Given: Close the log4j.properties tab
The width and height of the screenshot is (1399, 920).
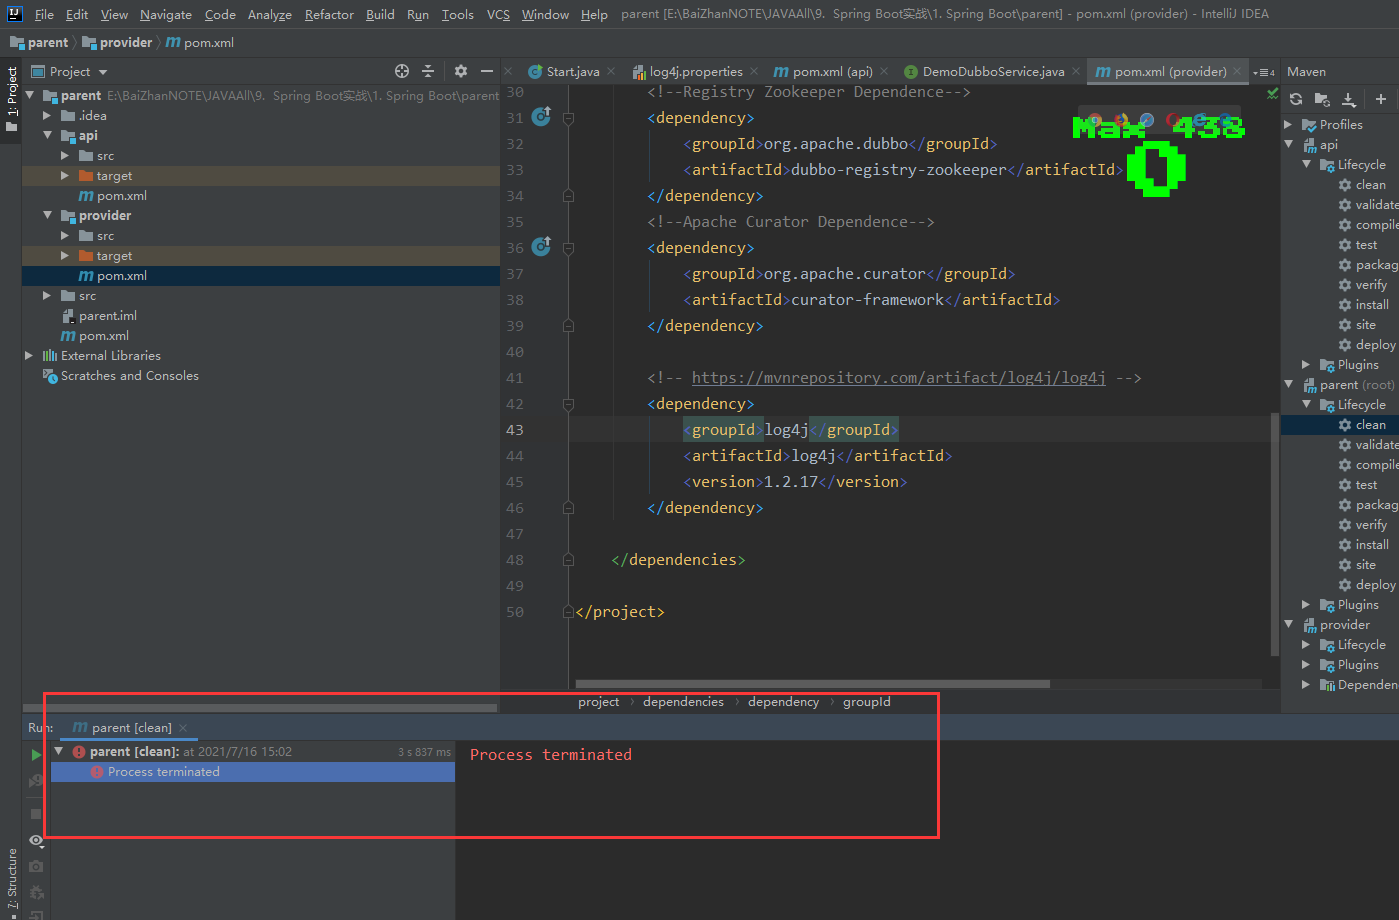Looking at the screenshot, I should (754, 71).
